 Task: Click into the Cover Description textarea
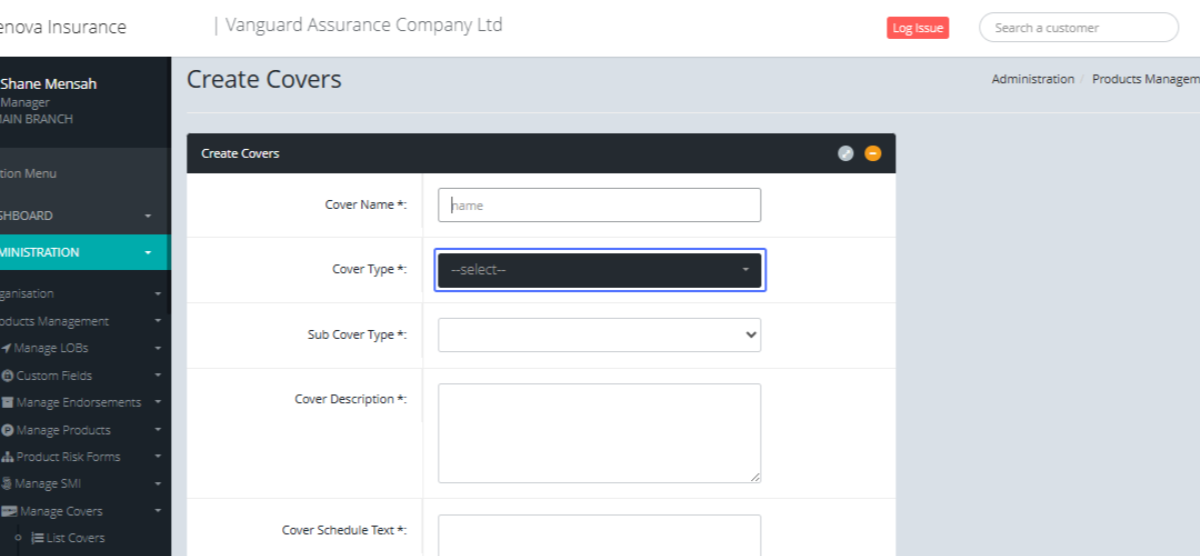(599, 433)
